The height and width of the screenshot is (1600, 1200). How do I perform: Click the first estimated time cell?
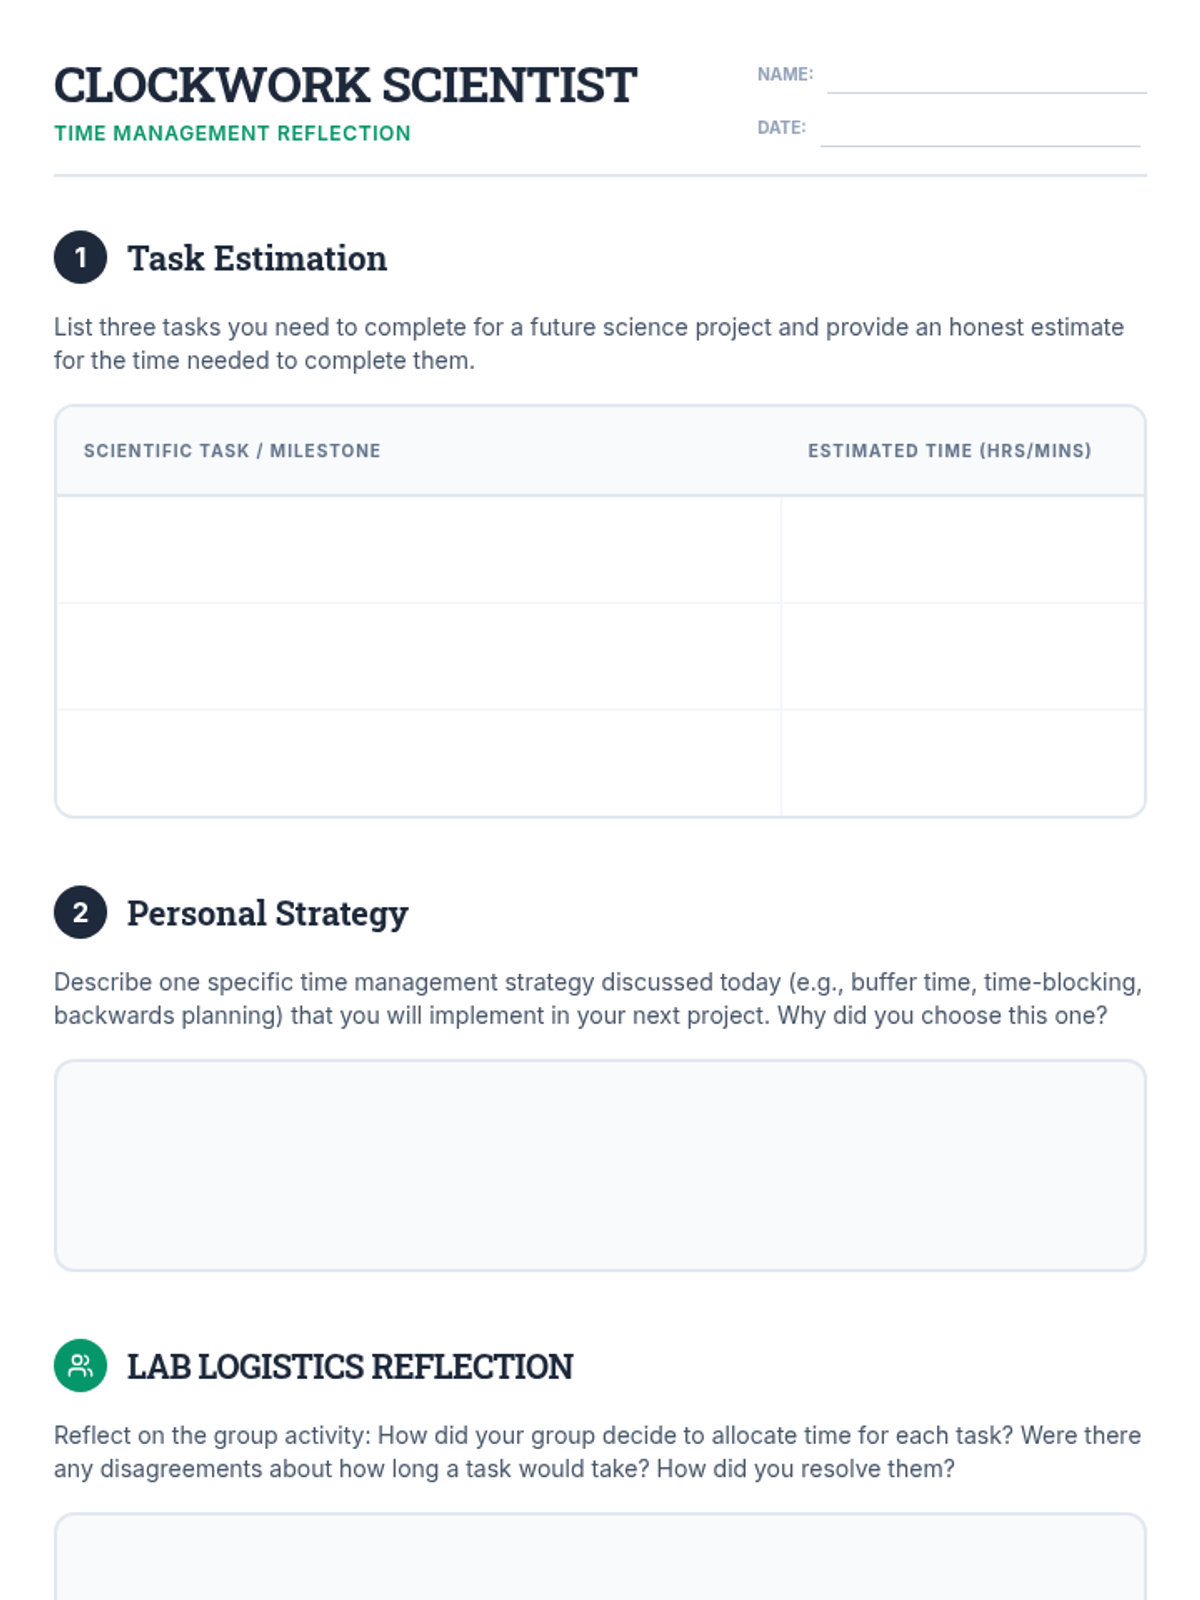pos(962,550)
